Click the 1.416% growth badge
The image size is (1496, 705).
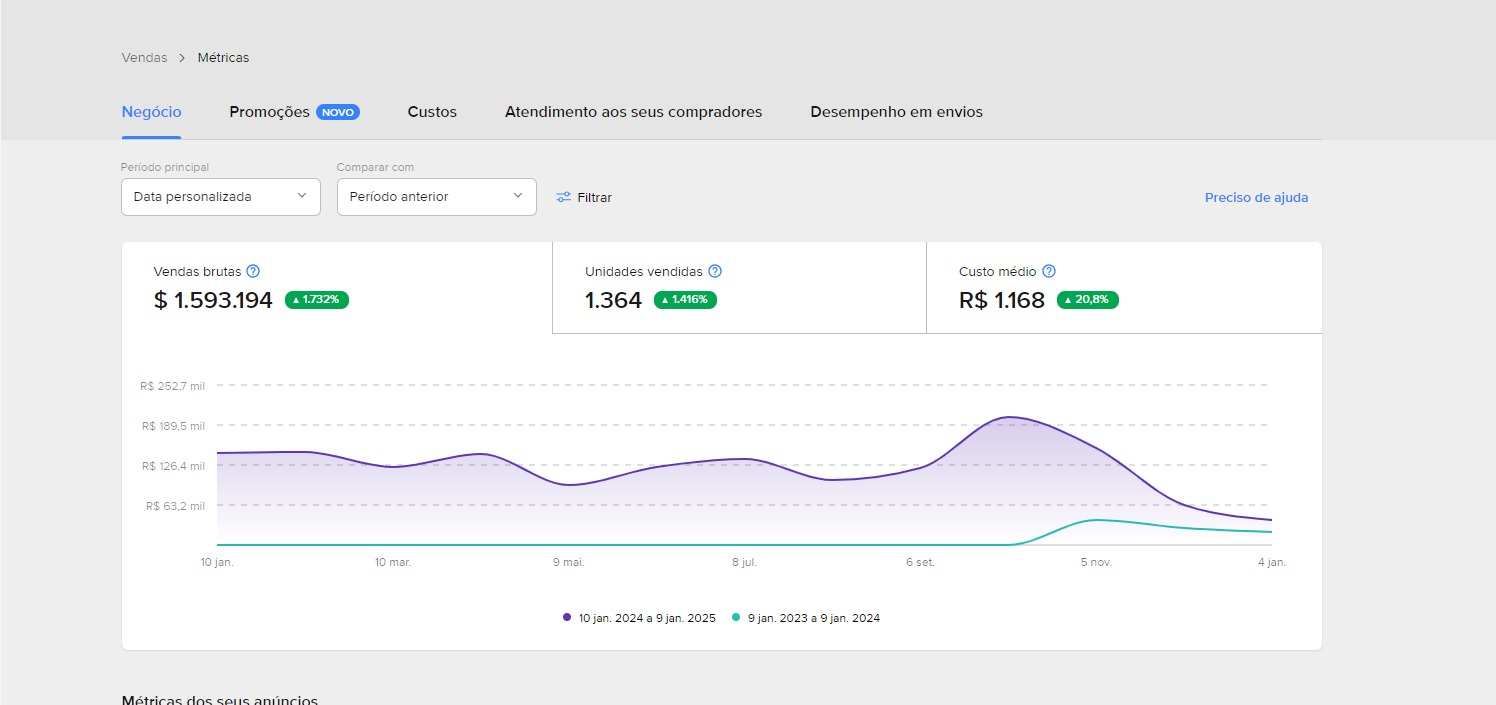click(x=685, y=300)
